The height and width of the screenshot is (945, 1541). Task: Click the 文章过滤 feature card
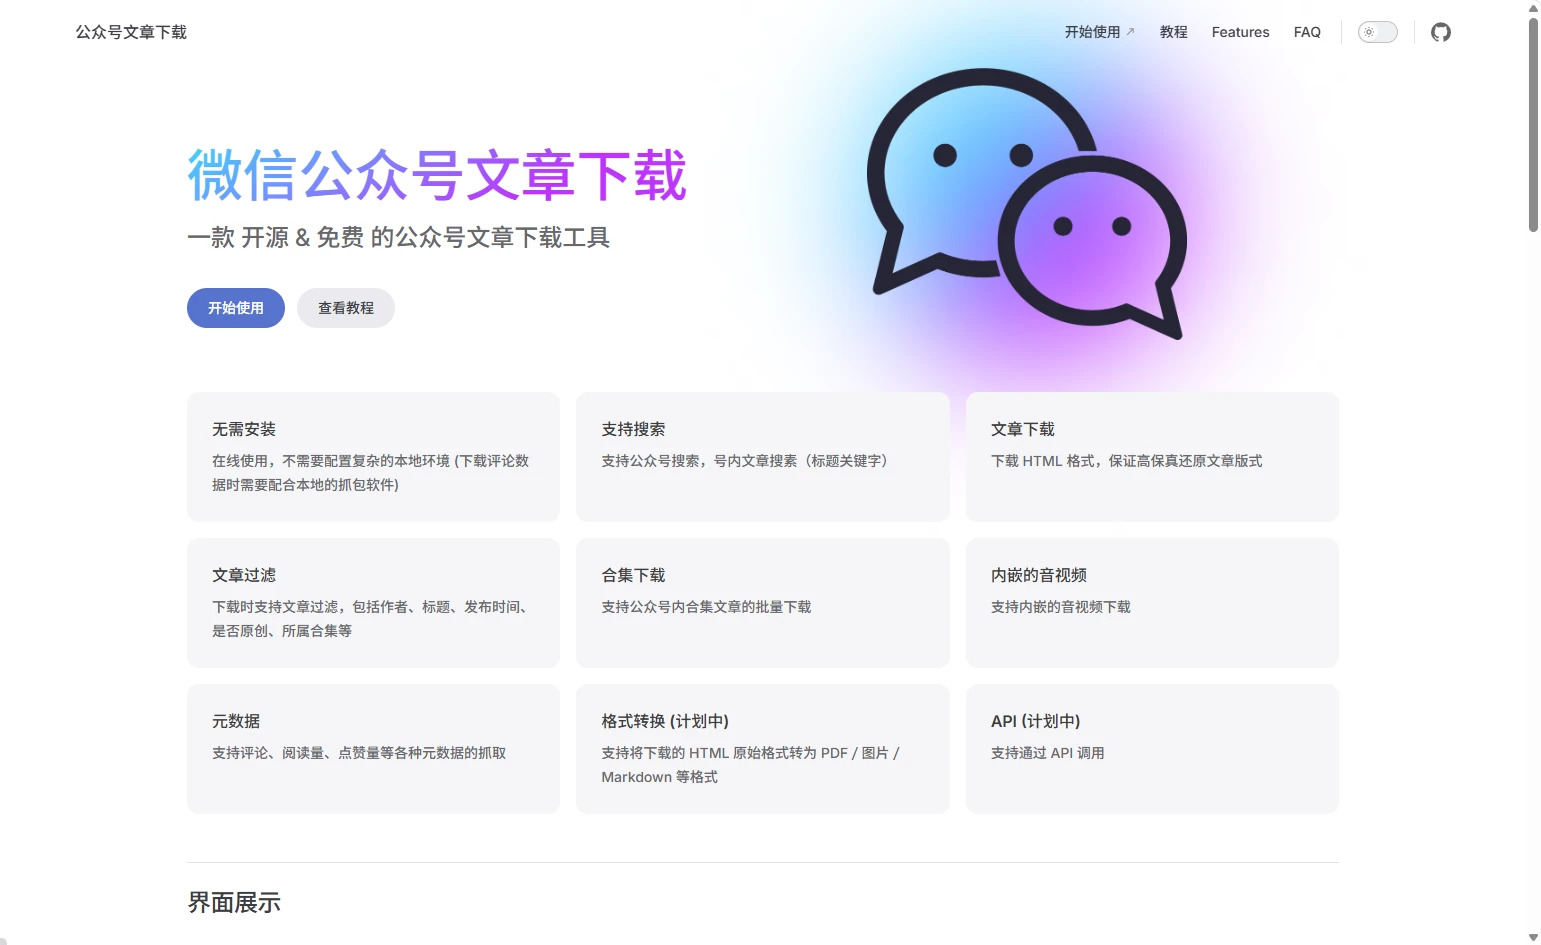pos(373,602)
